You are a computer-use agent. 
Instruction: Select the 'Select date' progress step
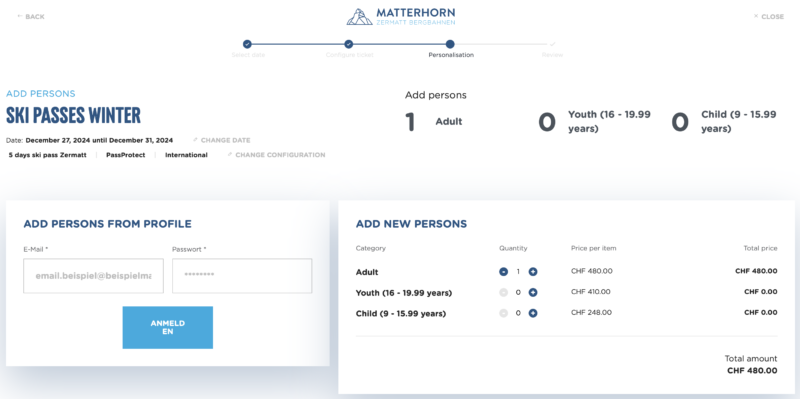(247, 44)
